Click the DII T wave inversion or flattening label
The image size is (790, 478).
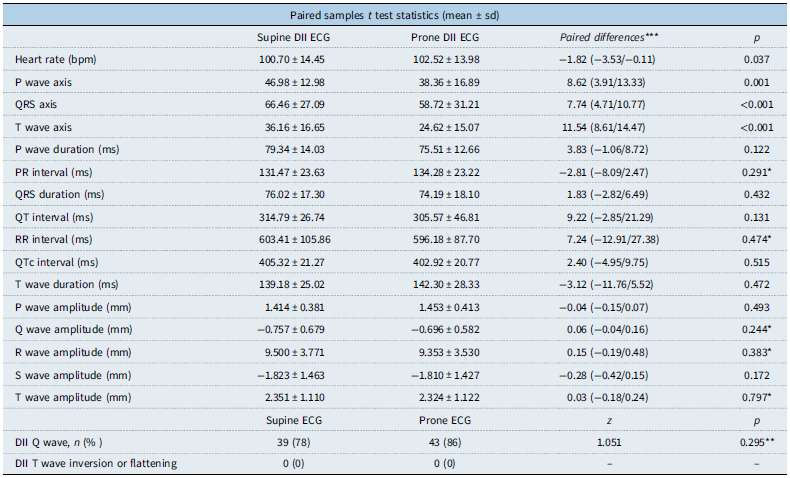click(96, 463)
